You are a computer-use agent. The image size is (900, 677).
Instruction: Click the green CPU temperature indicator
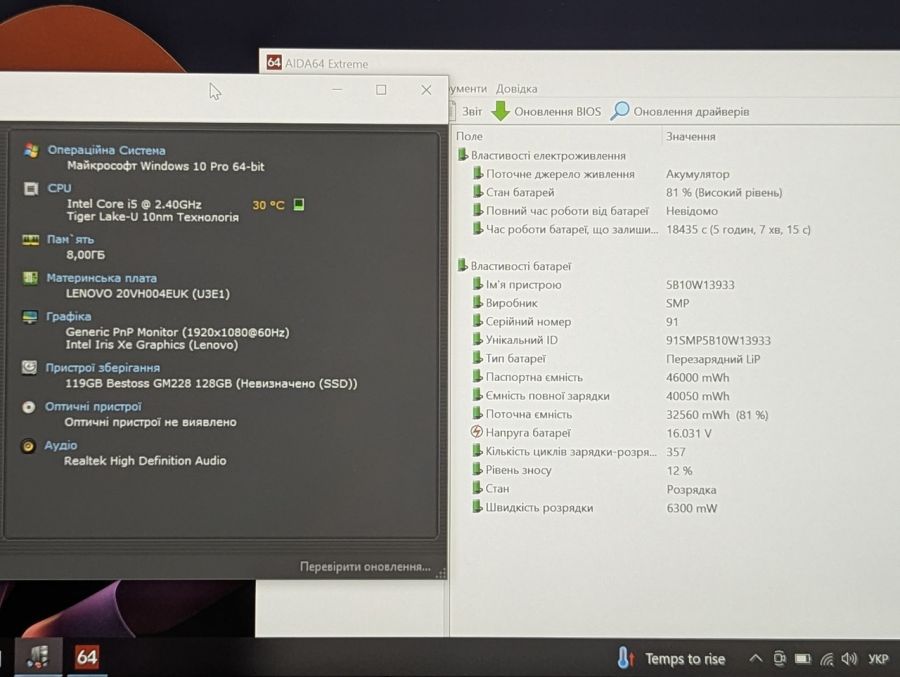pos(298,204)
